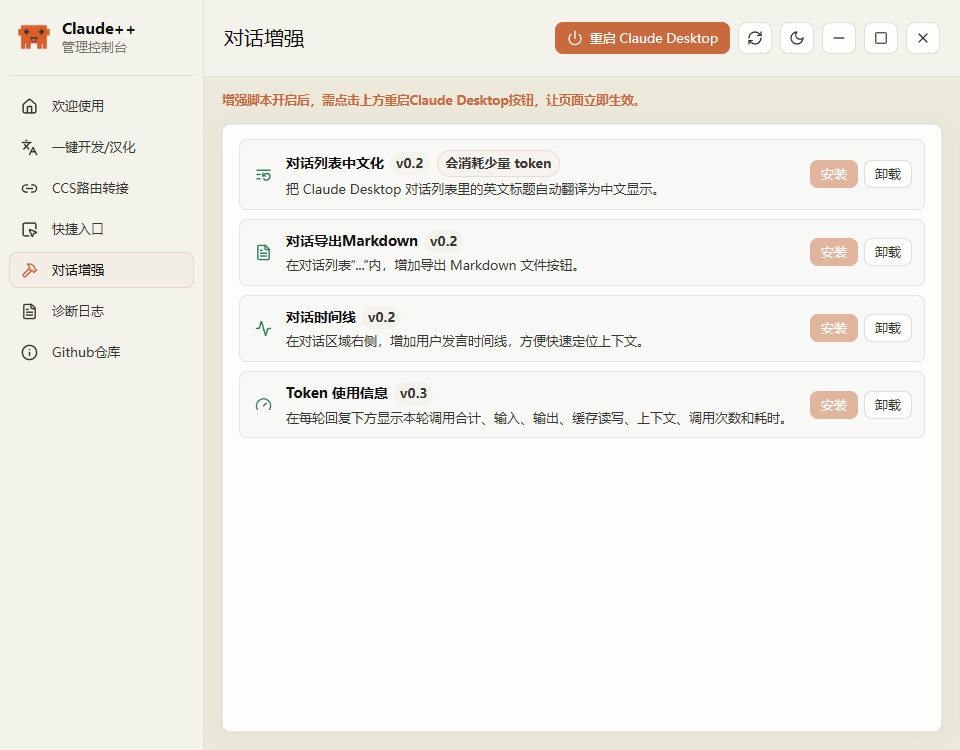960x750 pixels.
Task: Click the link icon beside CCS路由转接
Action: coord(29,188)
